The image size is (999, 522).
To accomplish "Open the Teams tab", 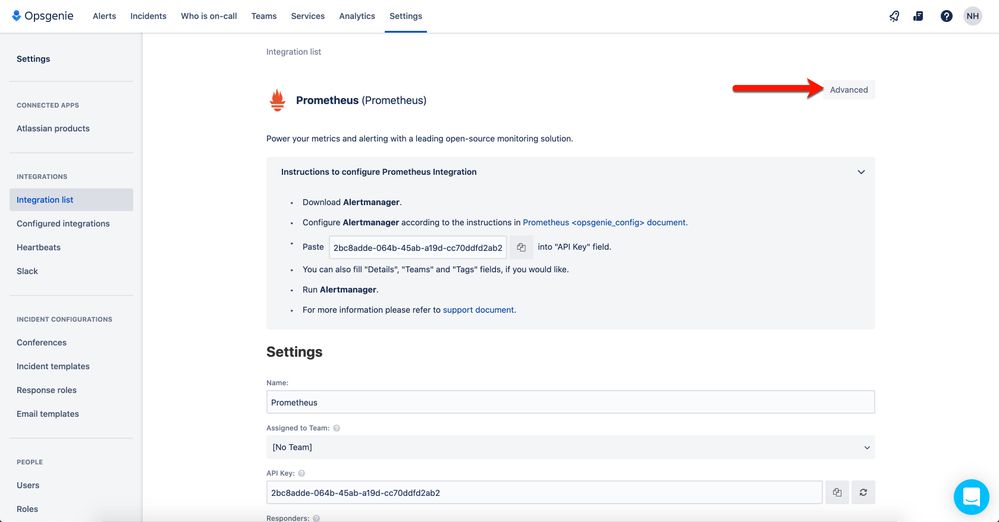I will click(x=264, y=16).
